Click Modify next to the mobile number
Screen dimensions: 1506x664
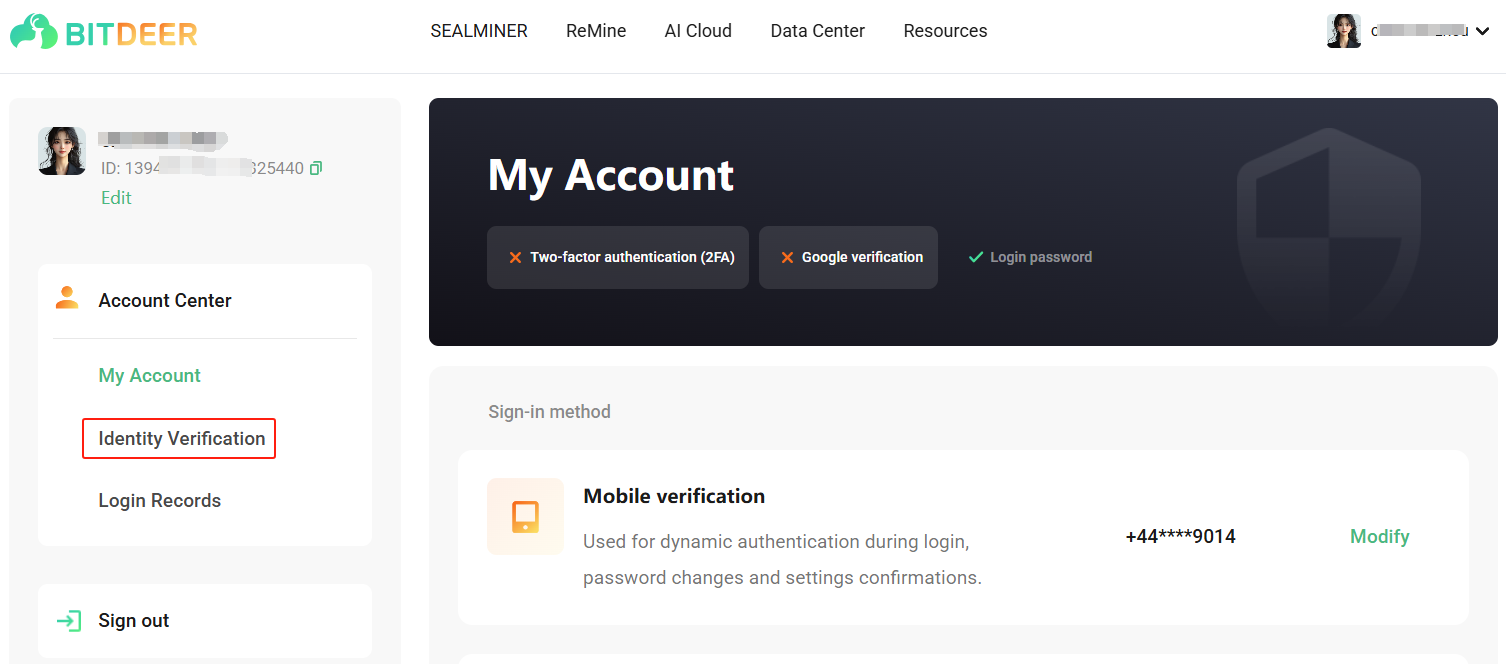pos(1380,536)
